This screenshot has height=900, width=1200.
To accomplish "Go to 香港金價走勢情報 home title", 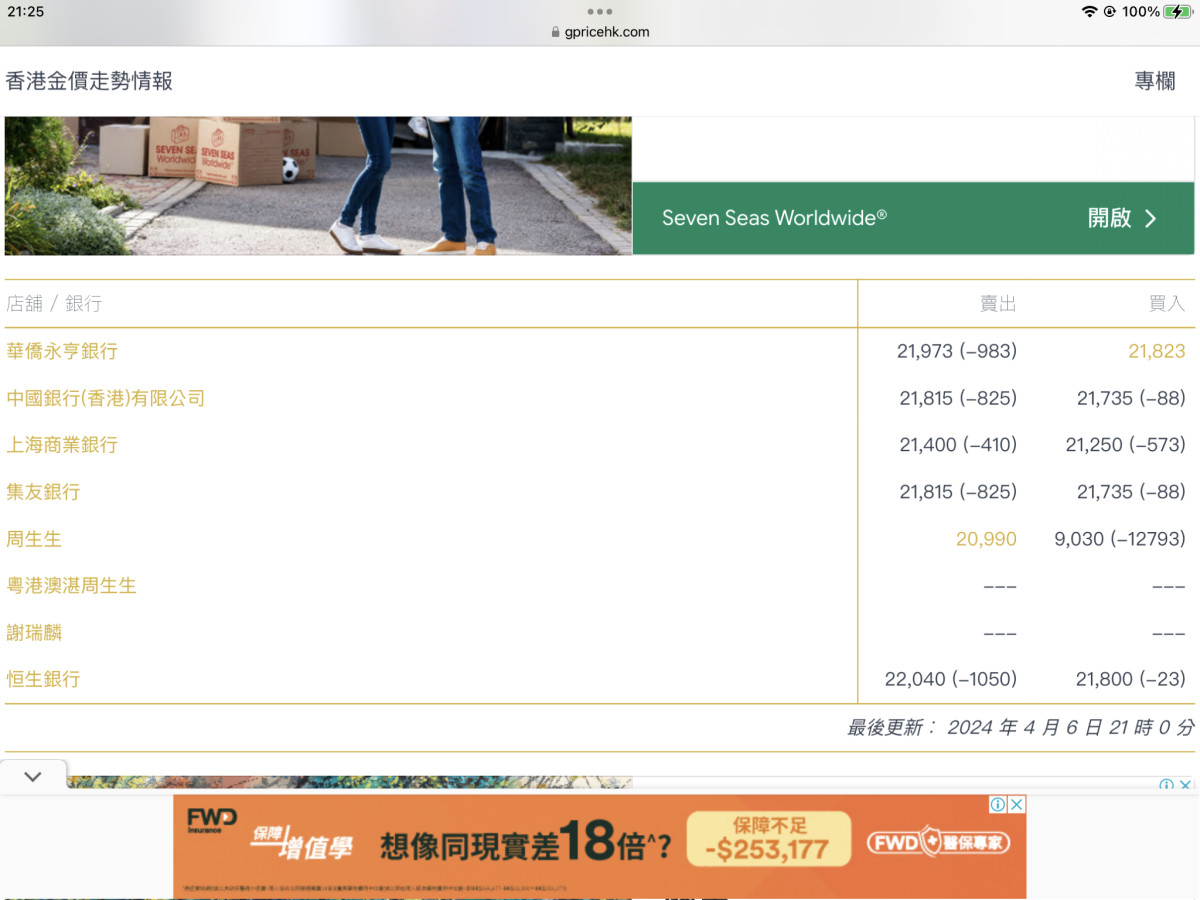I will [x=89, y=81].
